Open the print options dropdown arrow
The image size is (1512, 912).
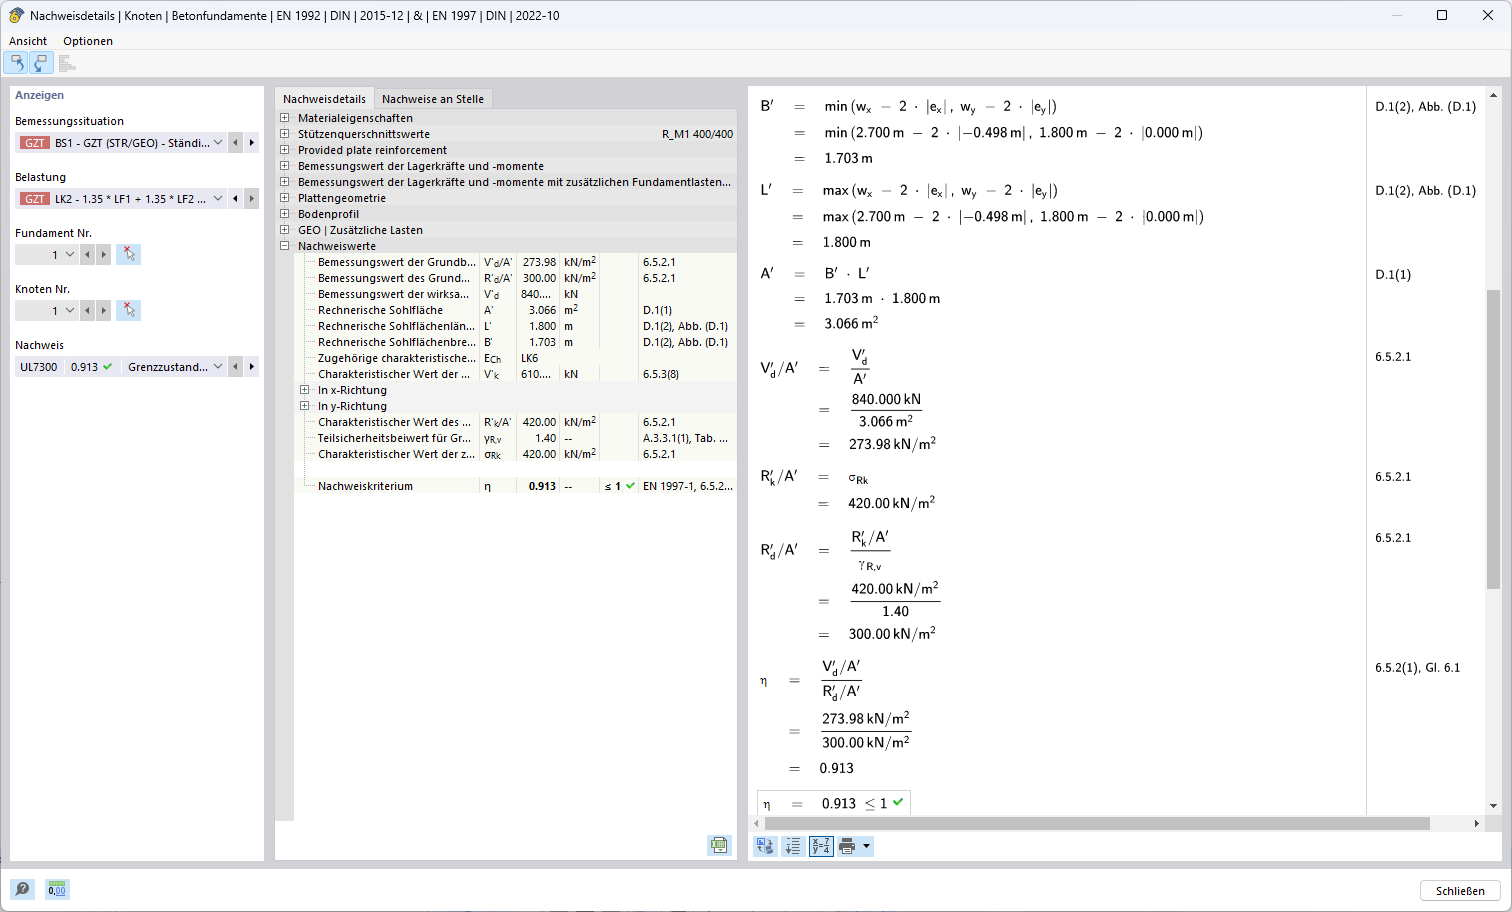pyautogui.click(x=866, y=847)
